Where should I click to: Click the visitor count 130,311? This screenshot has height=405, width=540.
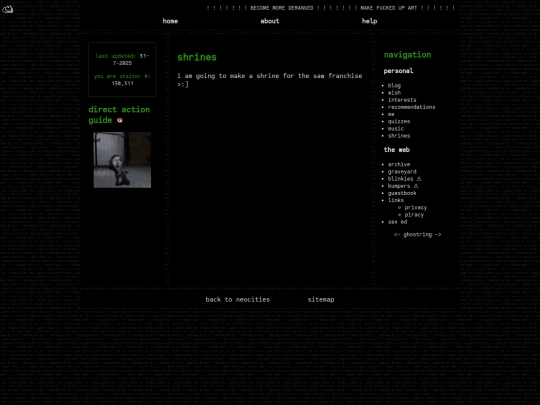[122, 83]
